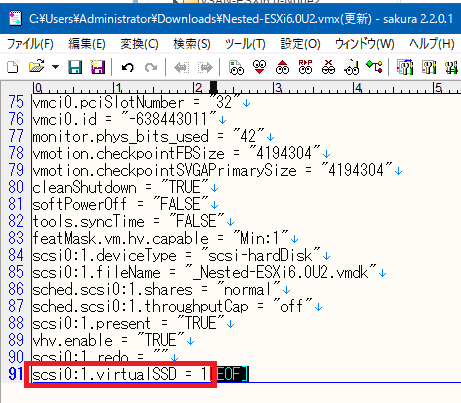
Task: Save the file with floppy icon
Action: click(75, 67)
